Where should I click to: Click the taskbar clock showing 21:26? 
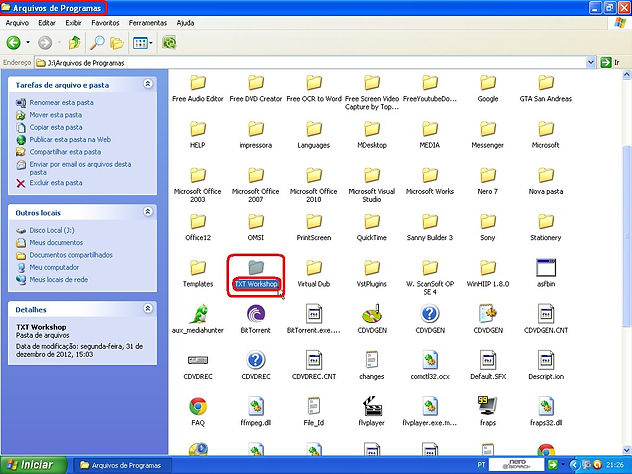click(615, 465)
